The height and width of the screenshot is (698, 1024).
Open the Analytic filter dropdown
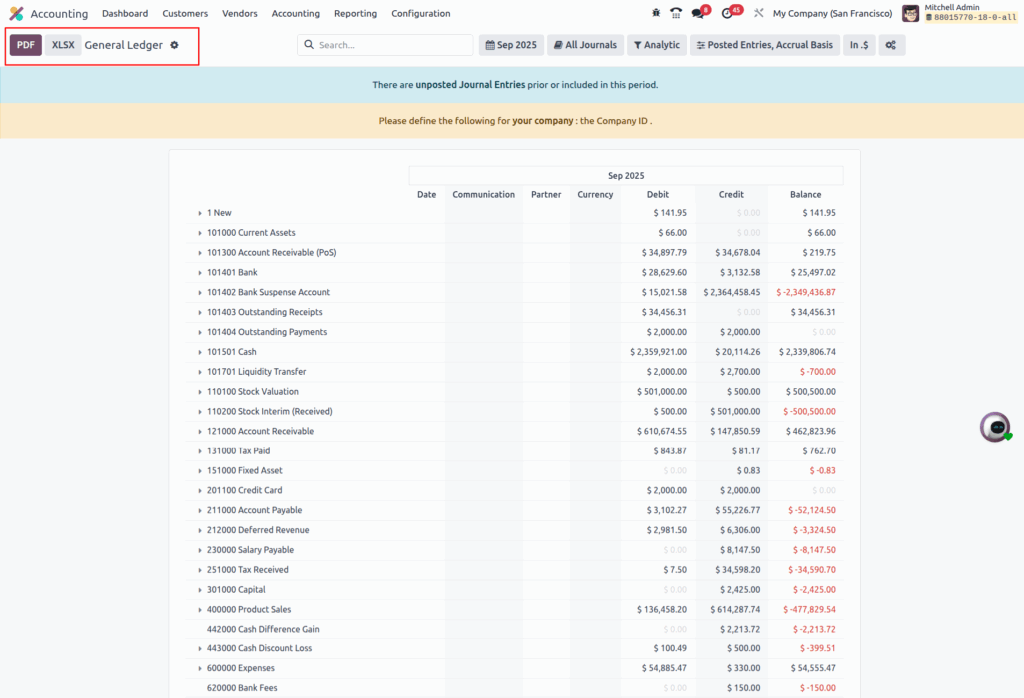click(x=656, y=45)
